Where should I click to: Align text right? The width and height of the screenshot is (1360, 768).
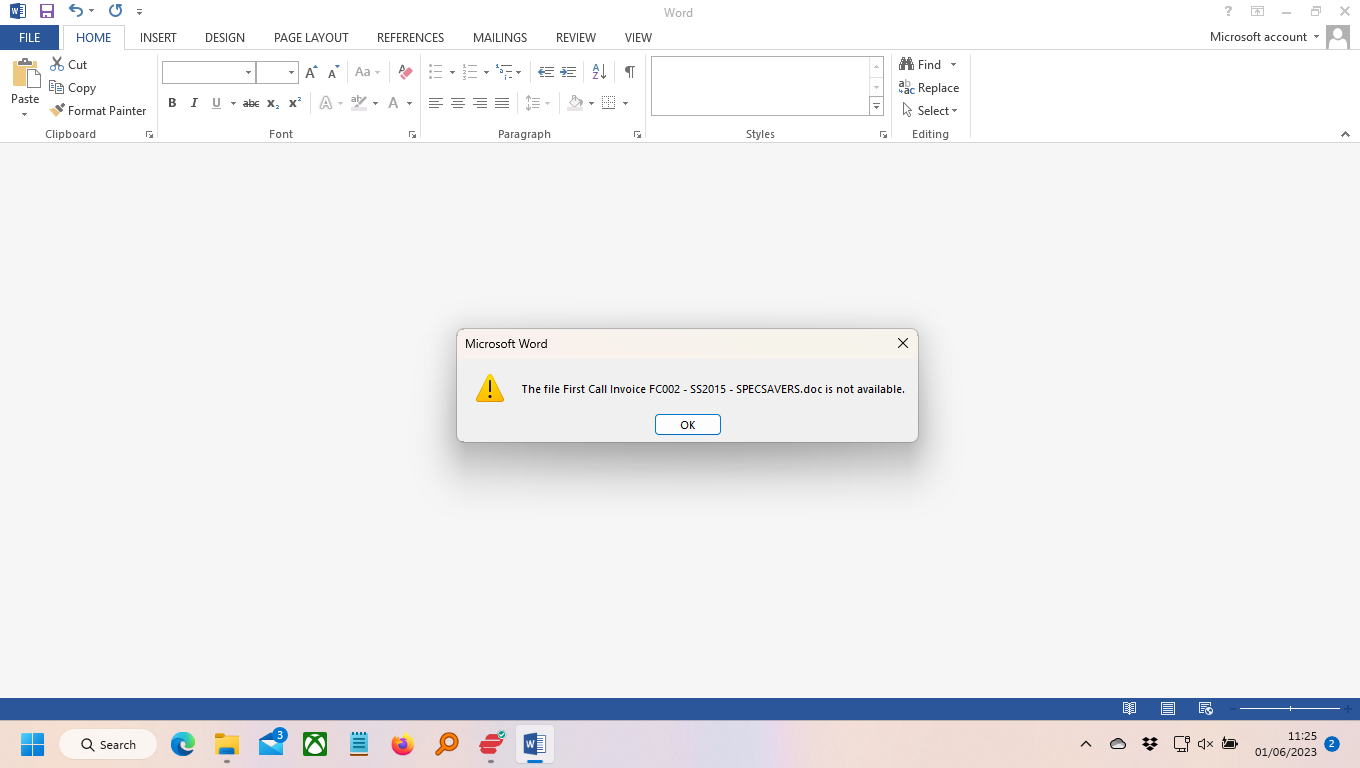(480, 103)
